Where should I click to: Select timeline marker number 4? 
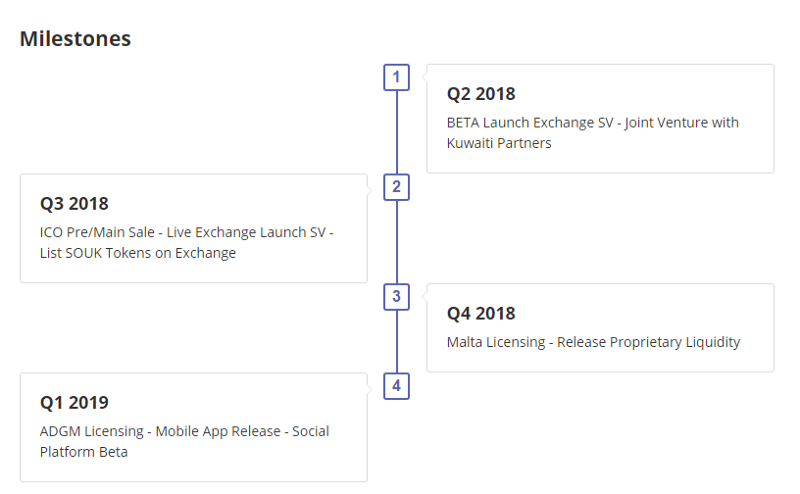(x=397, y=385)
